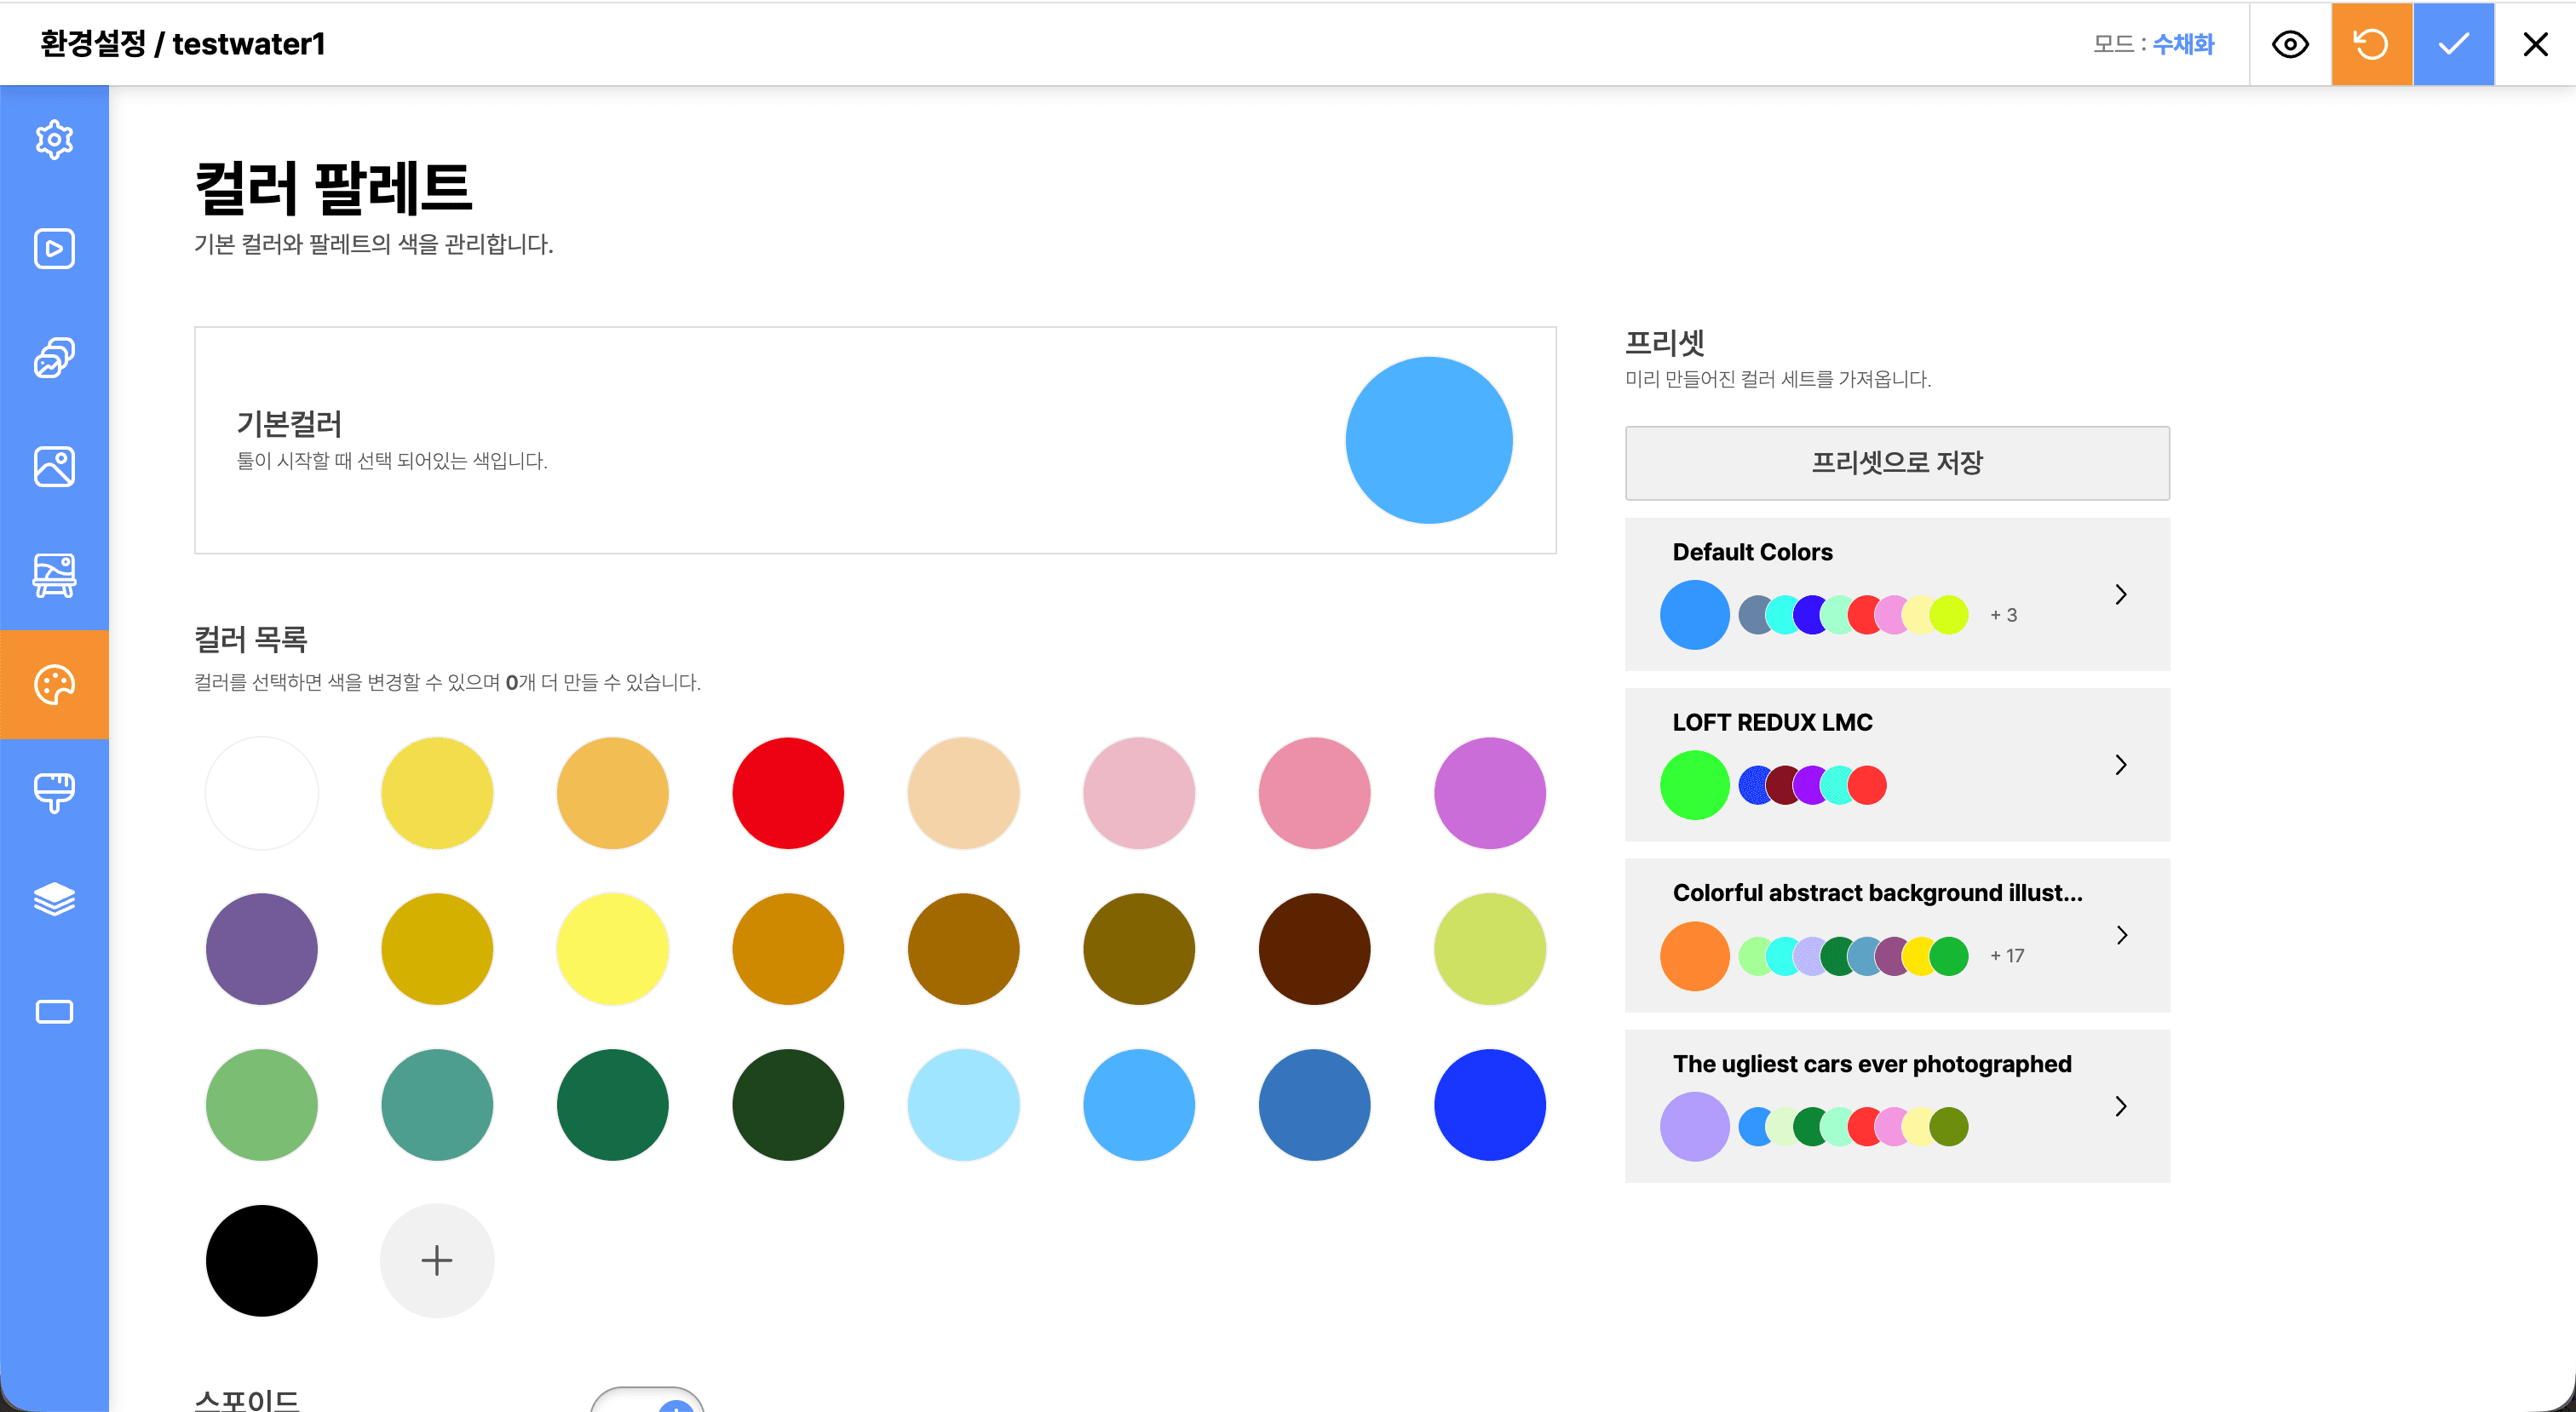This screenshot has height=1412, width=2576.
Task: Expand the Default Colors preset
Action: pos(2121,595)
